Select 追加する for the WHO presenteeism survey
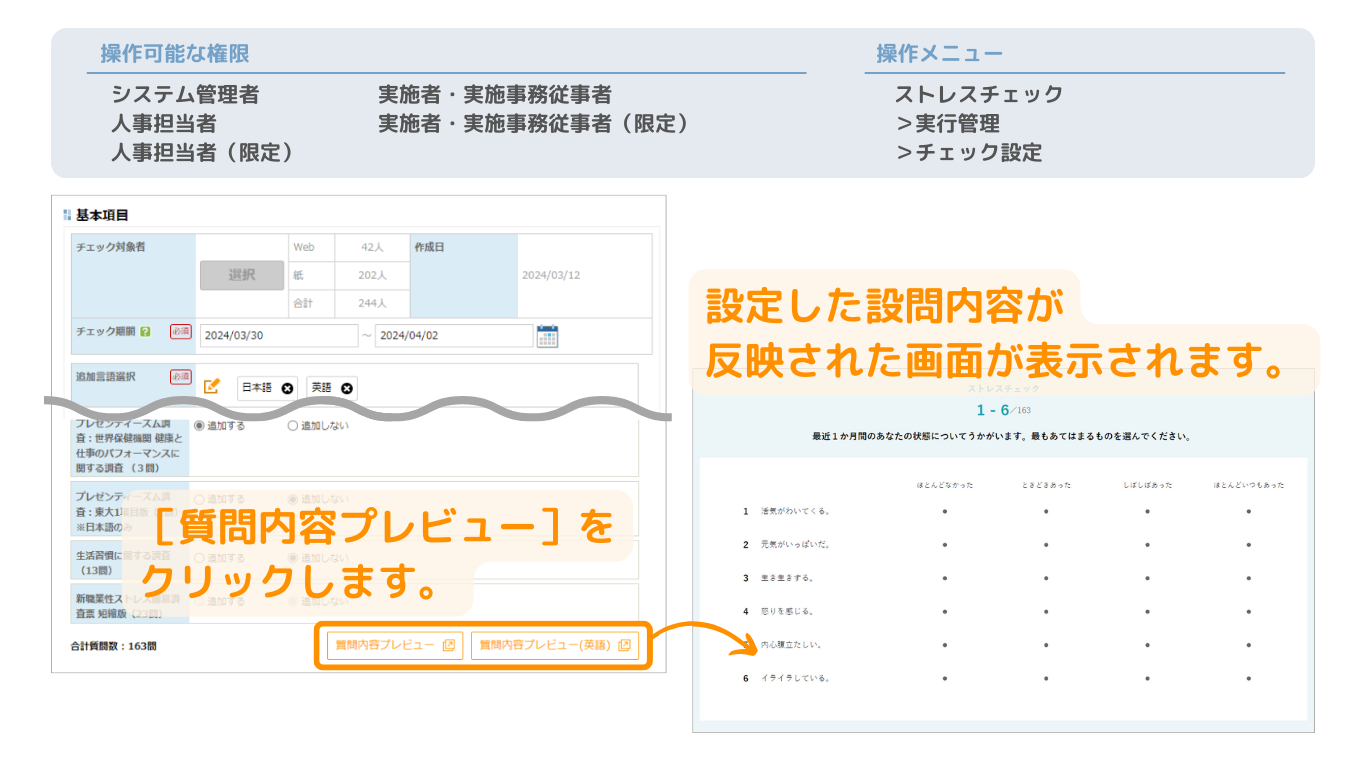This screenshot has height=760, width=1366. (199, 426)
